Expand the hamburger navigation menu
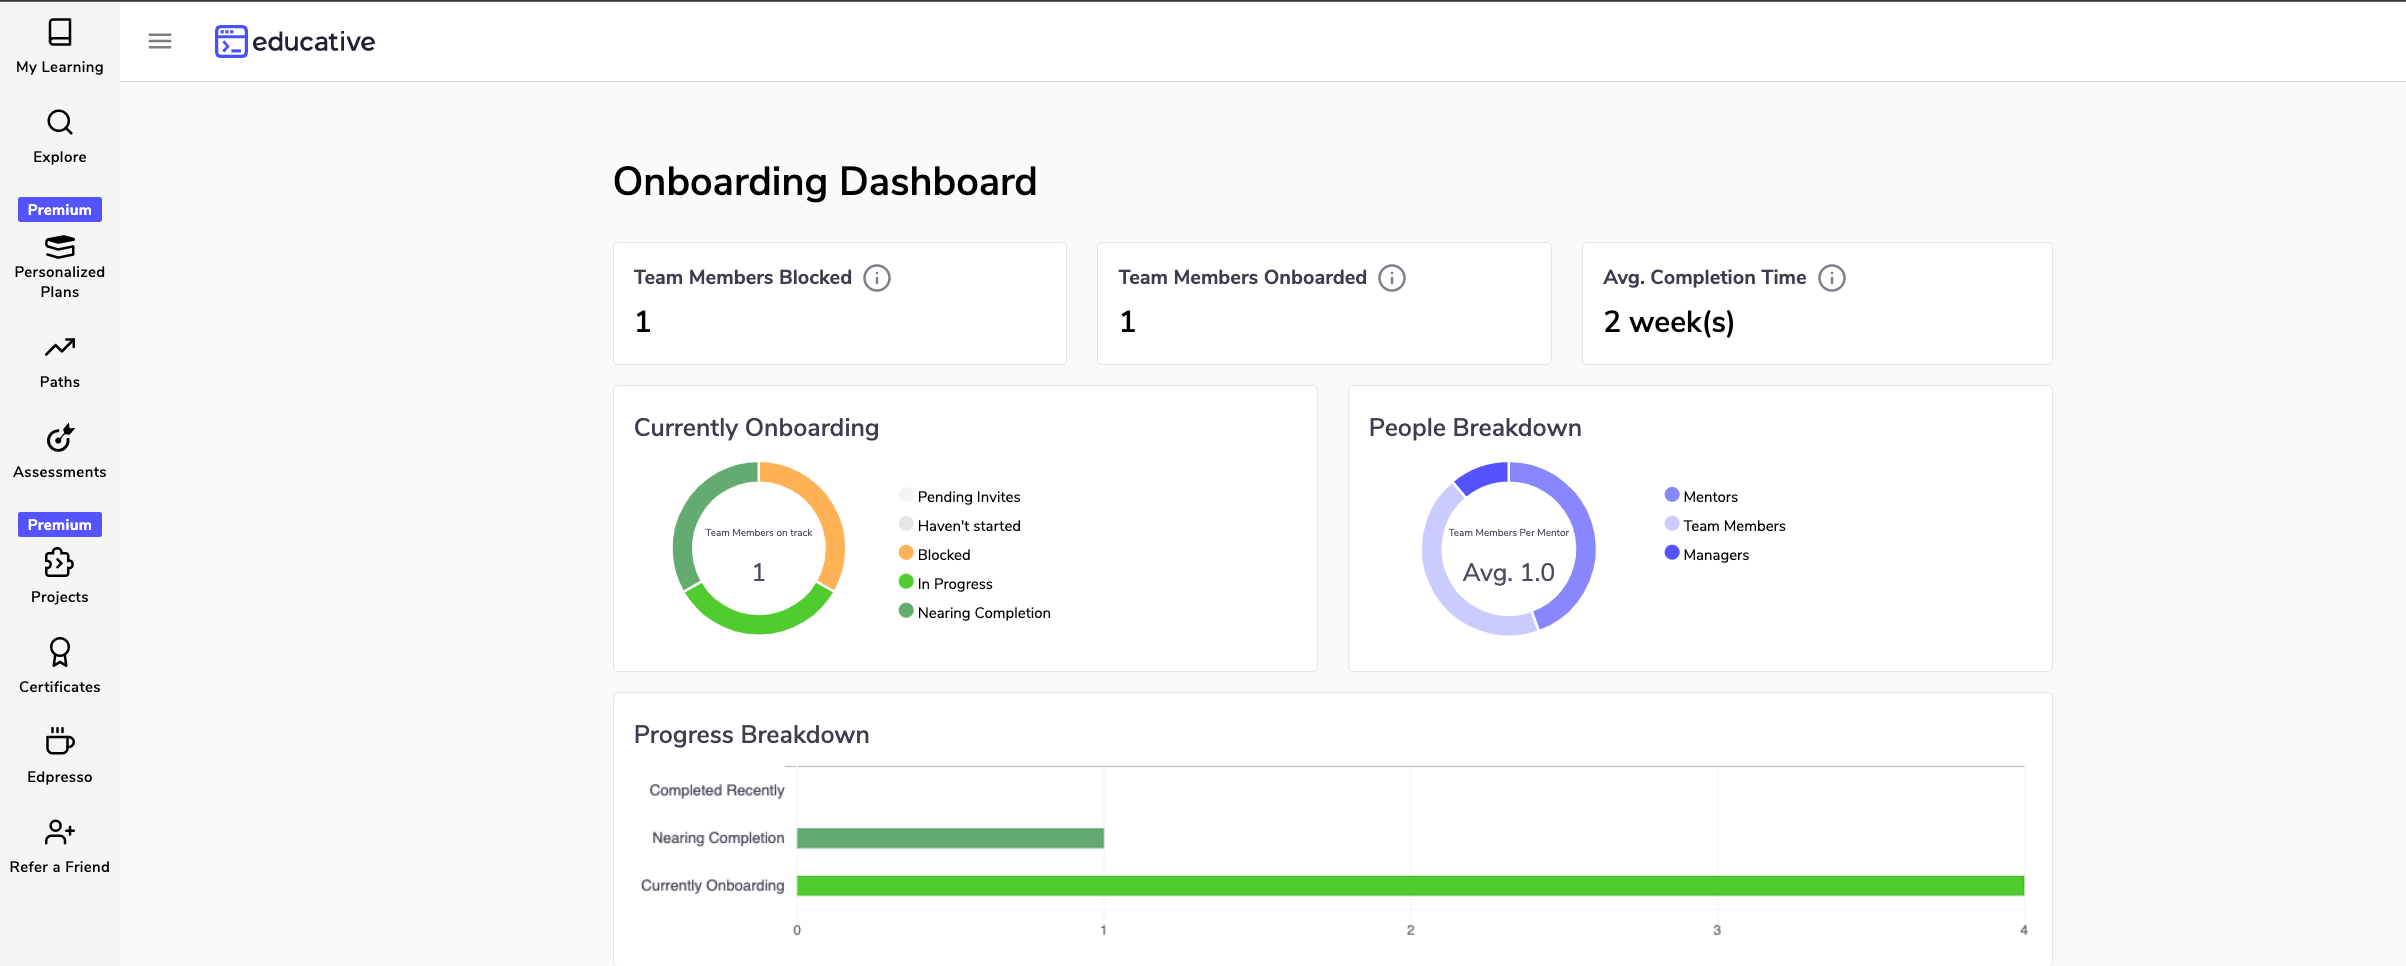 [x=159, y=41]
